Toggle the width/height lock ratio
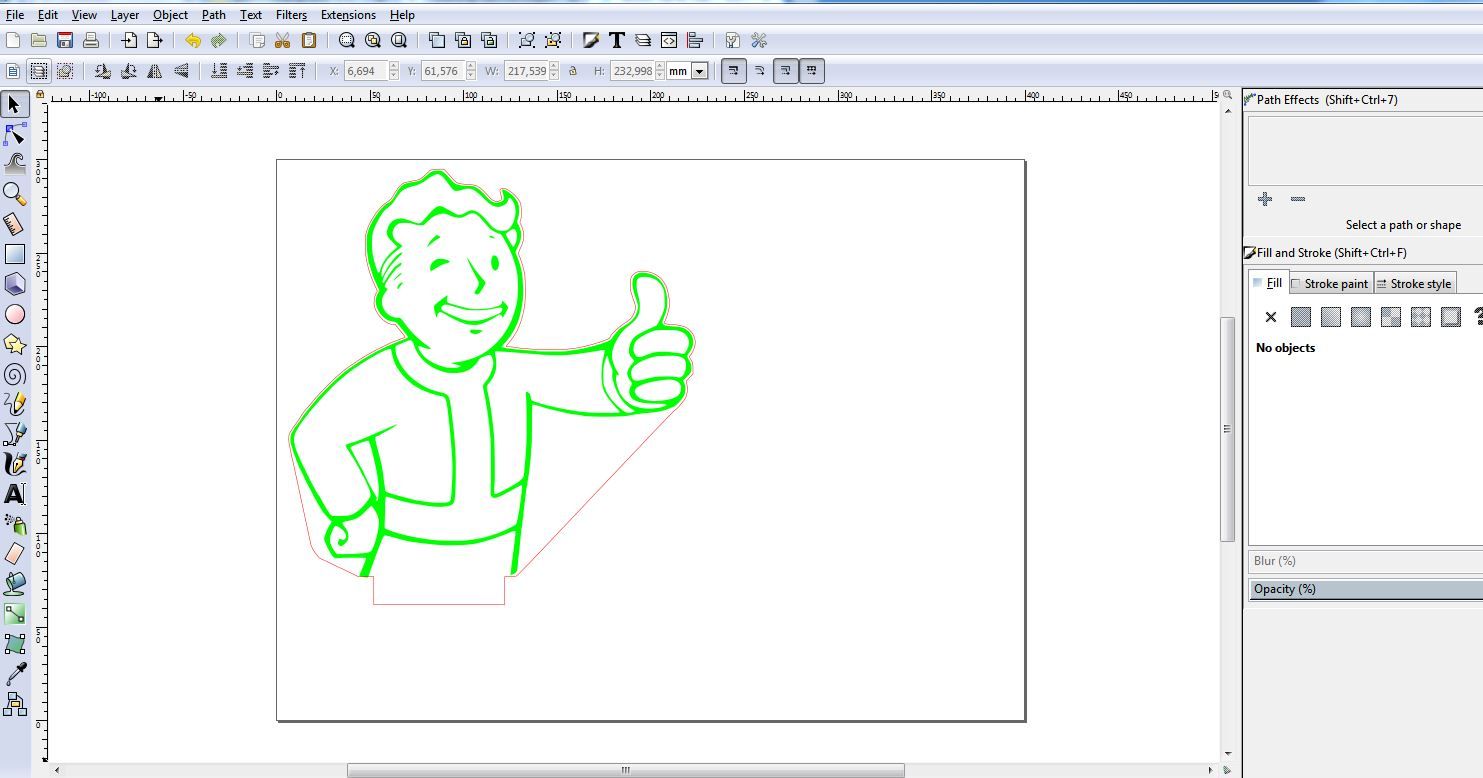 [x=573, y=71]
